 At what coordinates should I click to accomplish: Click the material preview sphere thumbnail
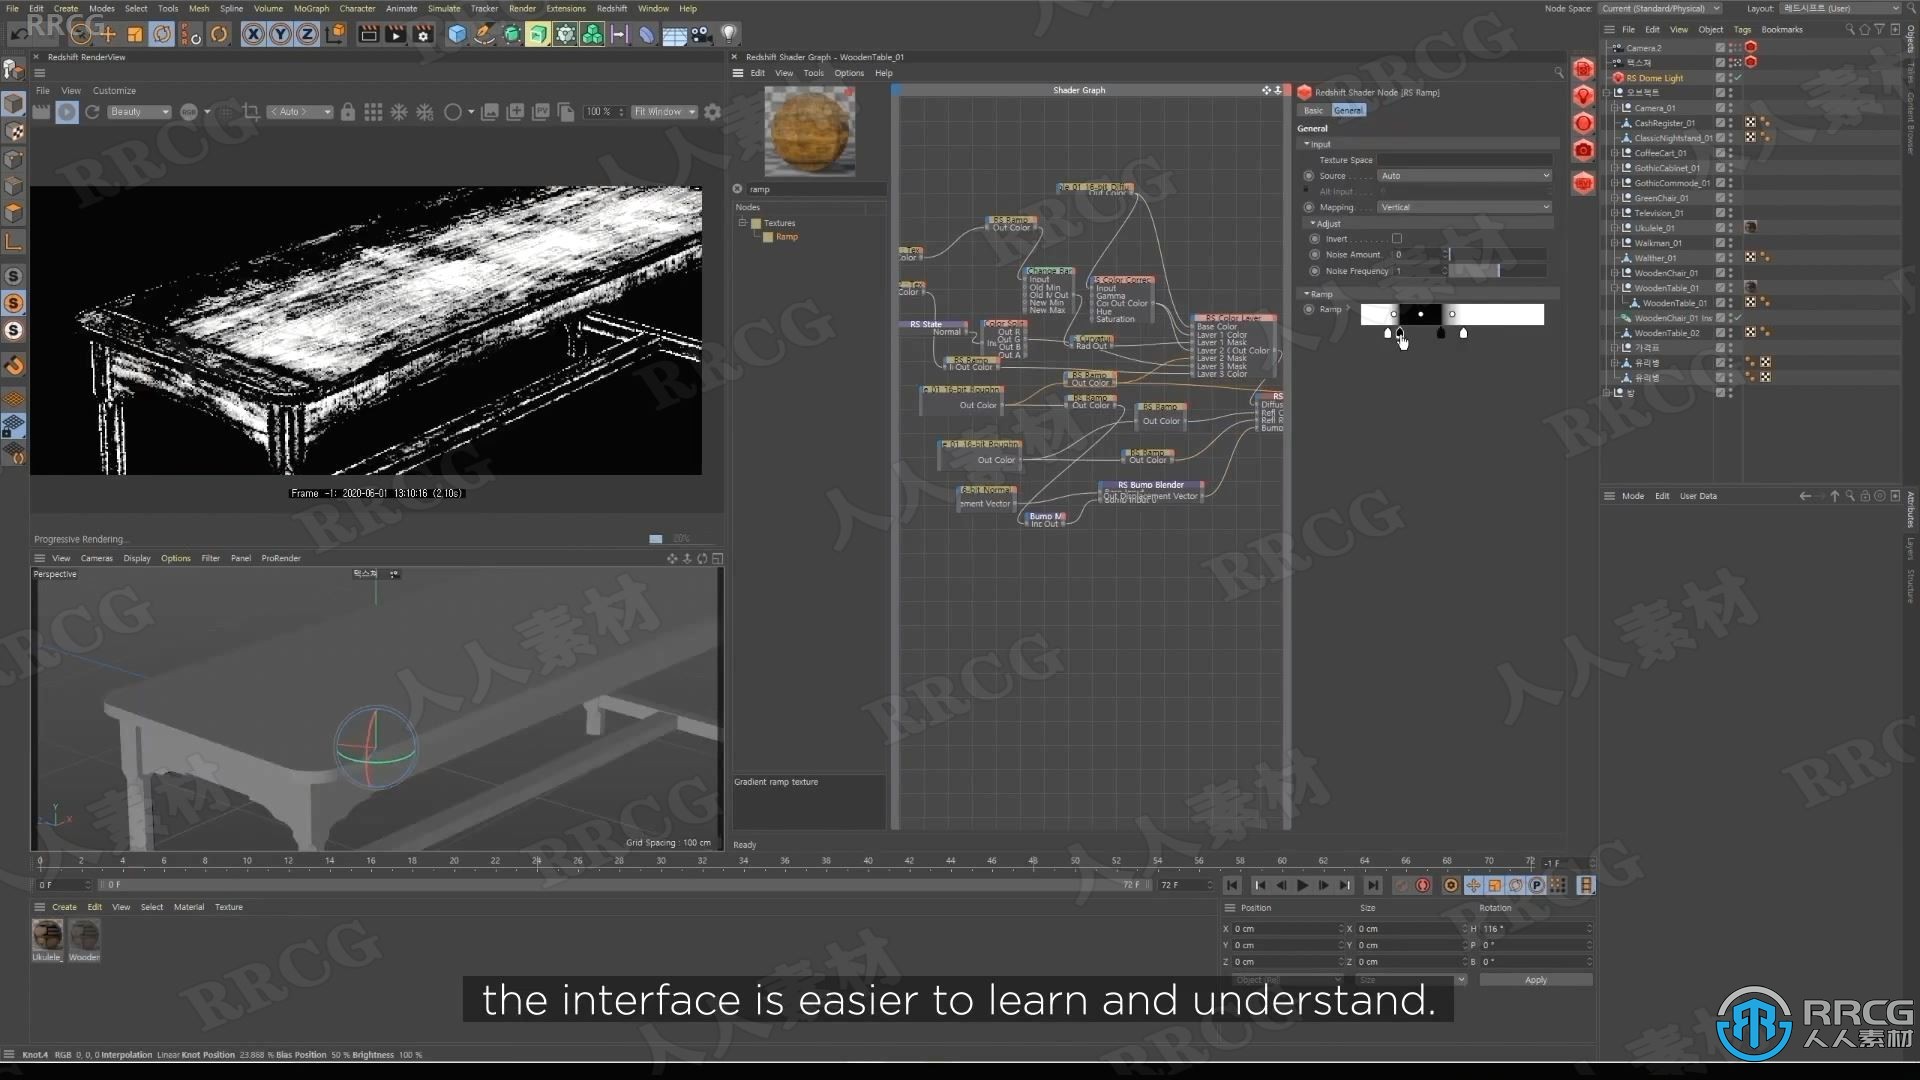(809, 130)
